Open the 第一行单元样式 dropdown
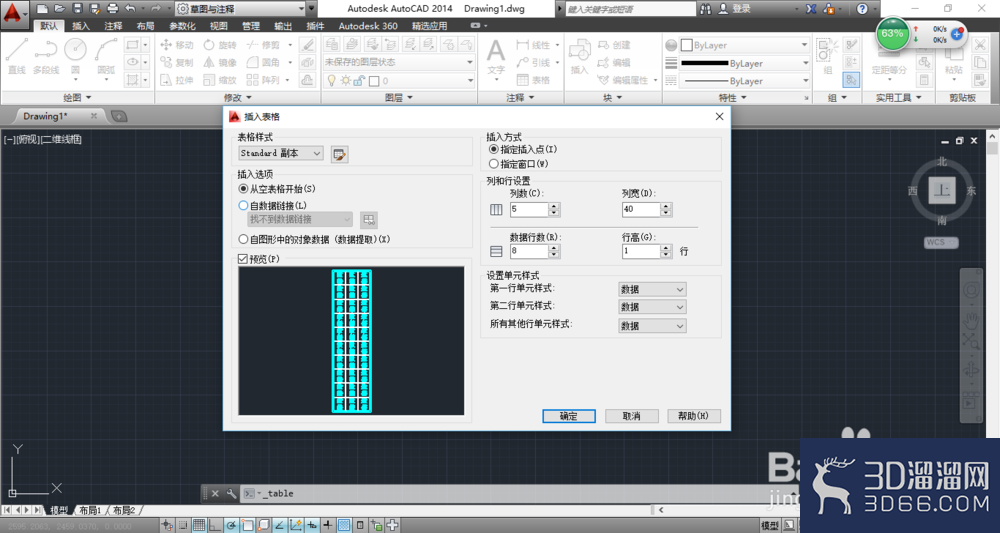This screenshot has height=533, width=1000. pos(652,289)
